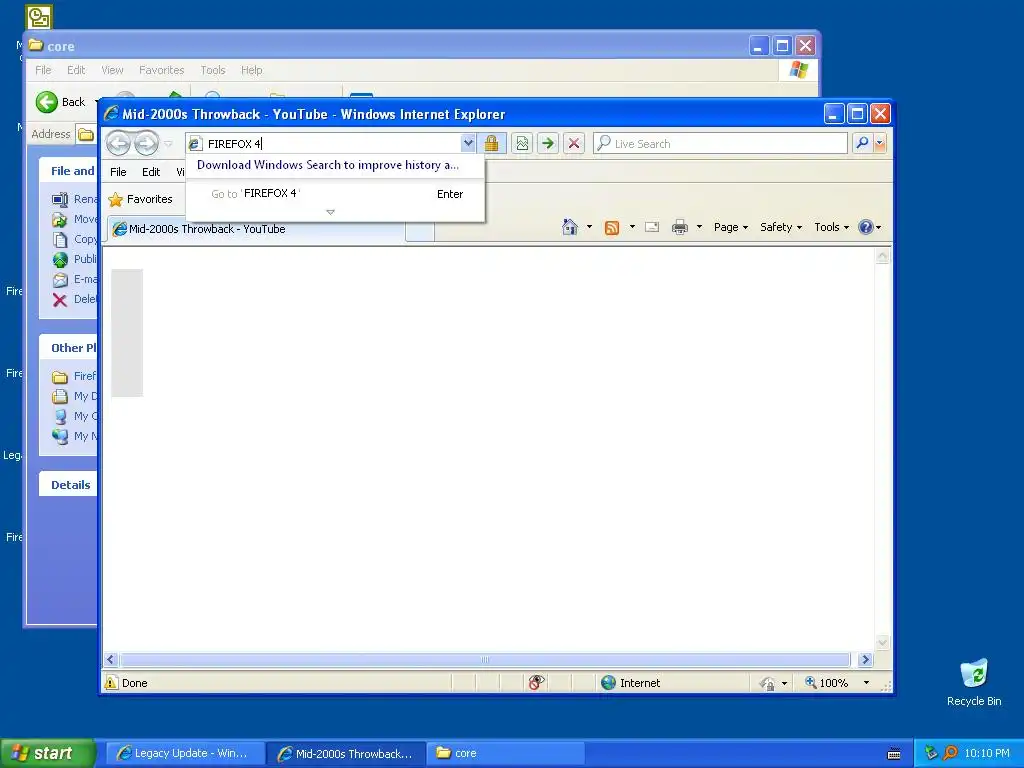1024x768 pixels.
Task: Open Help menu in core window
Action: (251, 70)
